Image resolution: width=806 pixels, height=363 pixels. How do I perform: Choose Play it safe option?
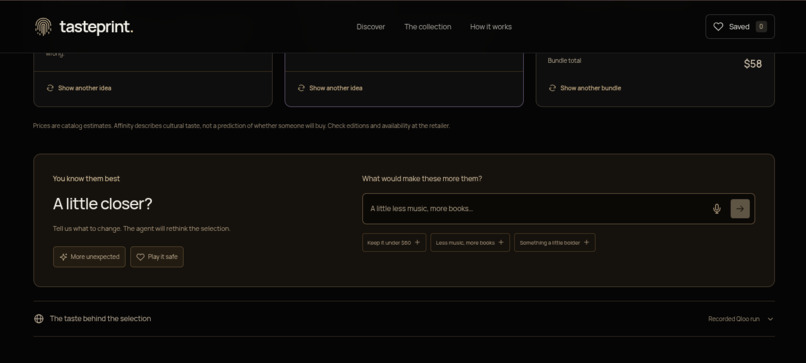coord(157,257)
